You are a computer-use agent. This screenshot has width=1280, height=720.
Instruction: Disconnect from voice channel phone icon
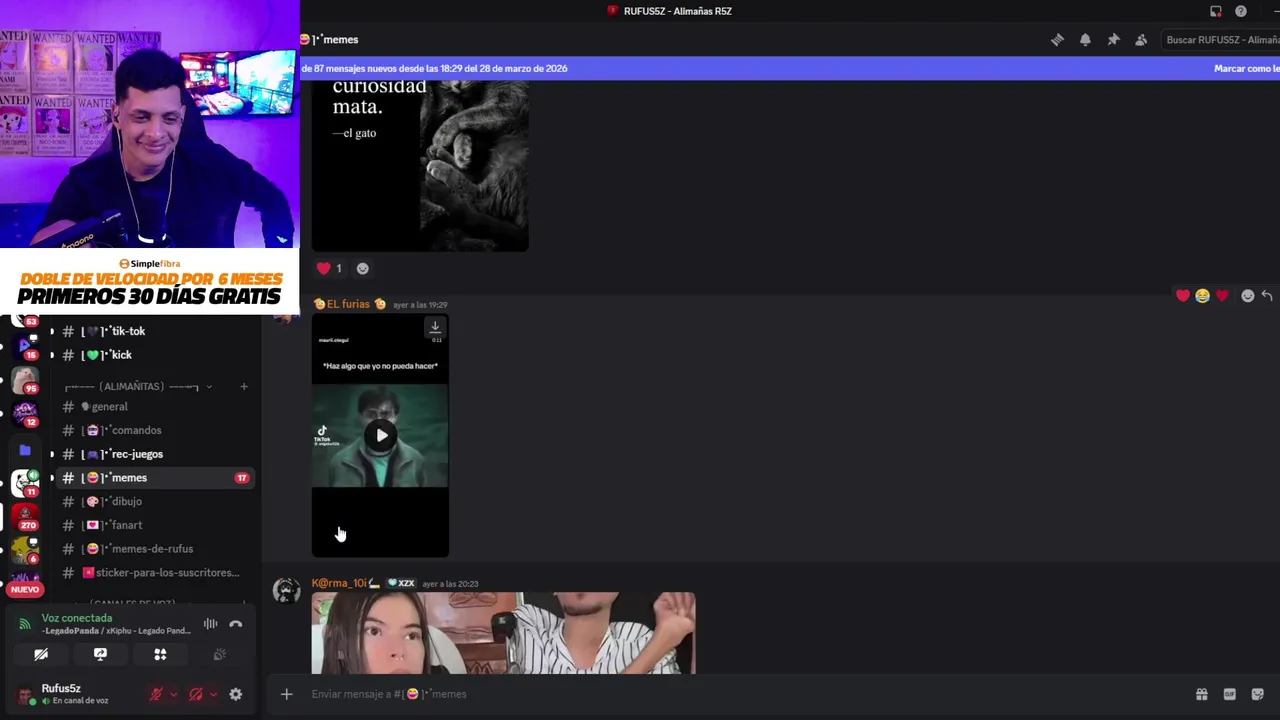point(236,624)
